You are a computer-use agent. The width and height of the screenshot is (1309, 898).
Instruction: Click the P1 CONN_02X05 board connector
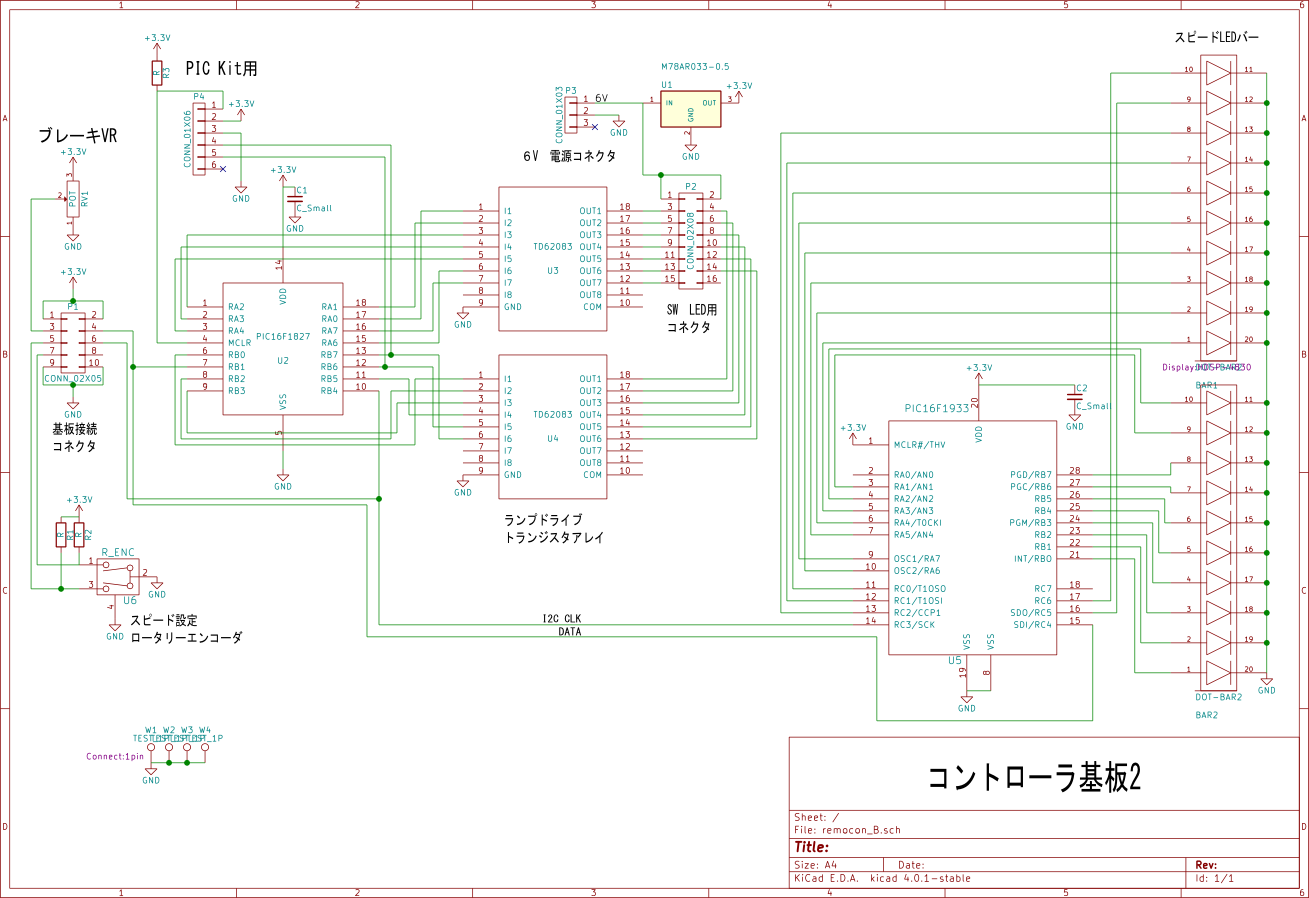click(73, 344)
